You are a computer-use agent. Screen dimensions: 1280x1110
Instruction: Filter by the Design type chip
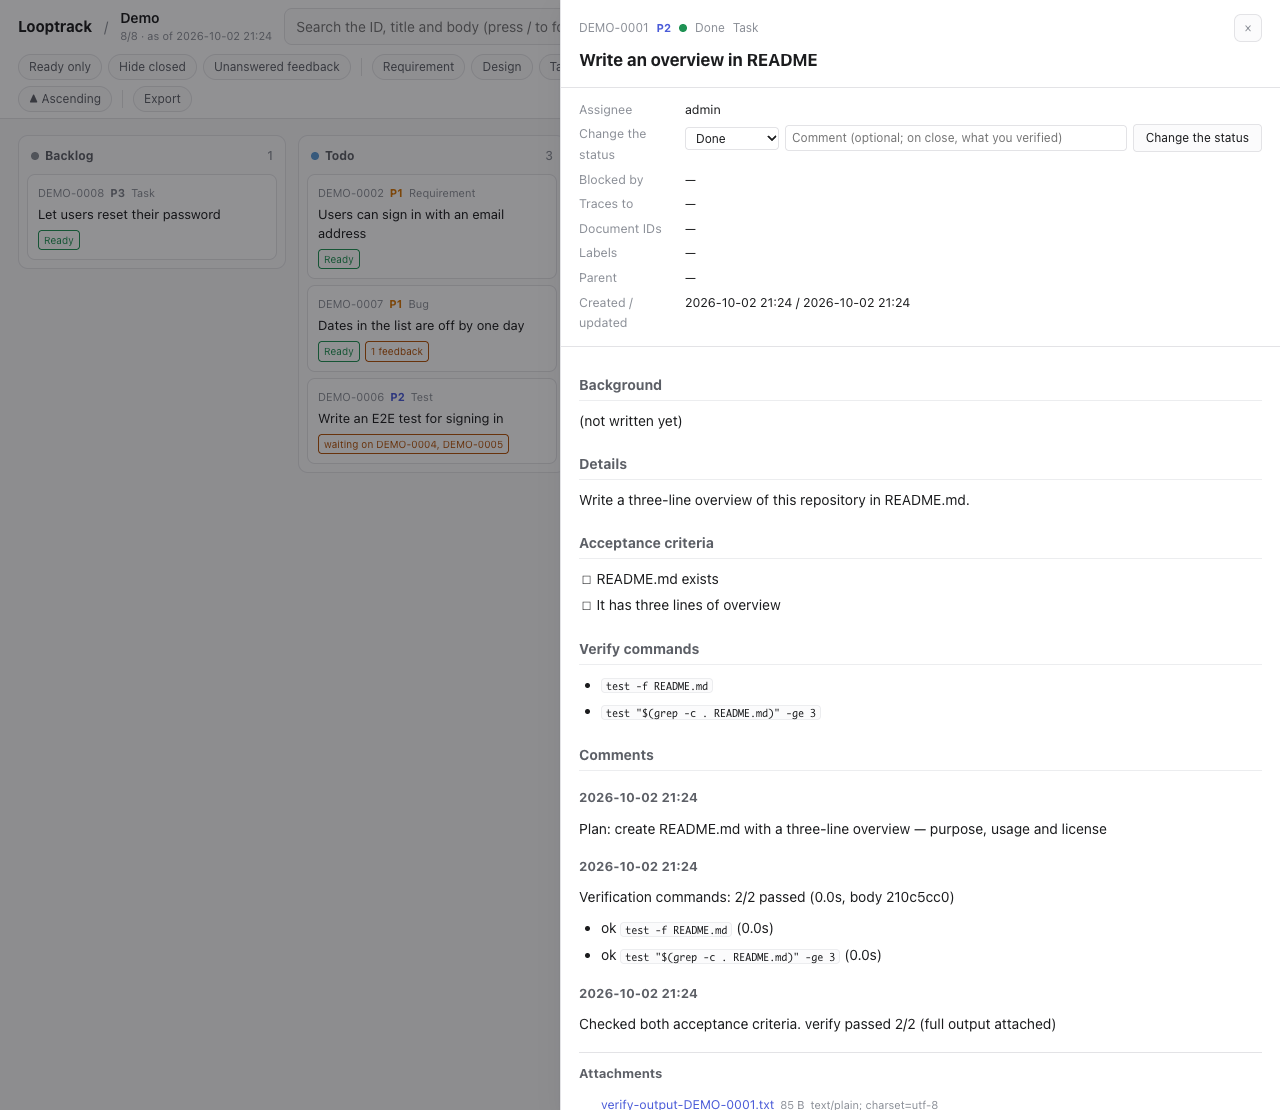coord(502,67)
